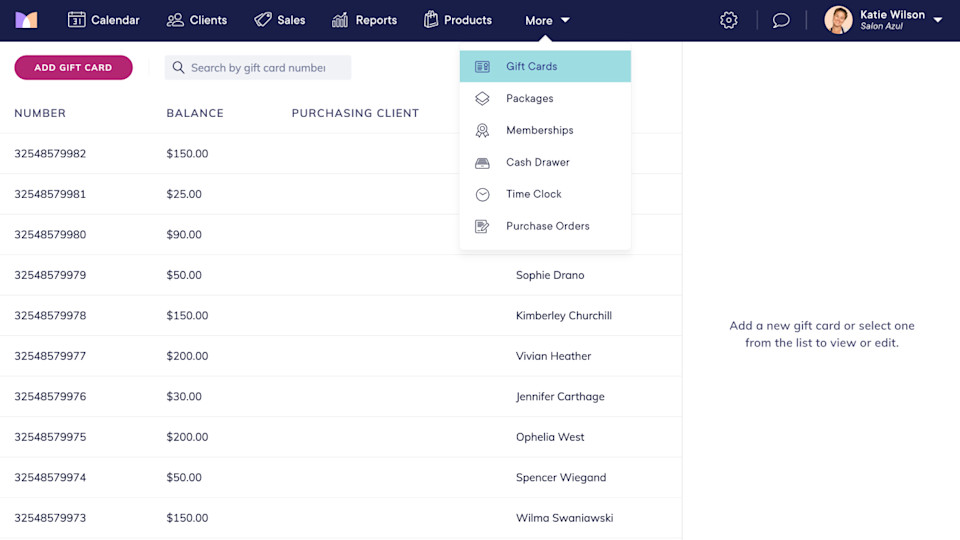Click the NUMBER column header

tap(40, 113)
